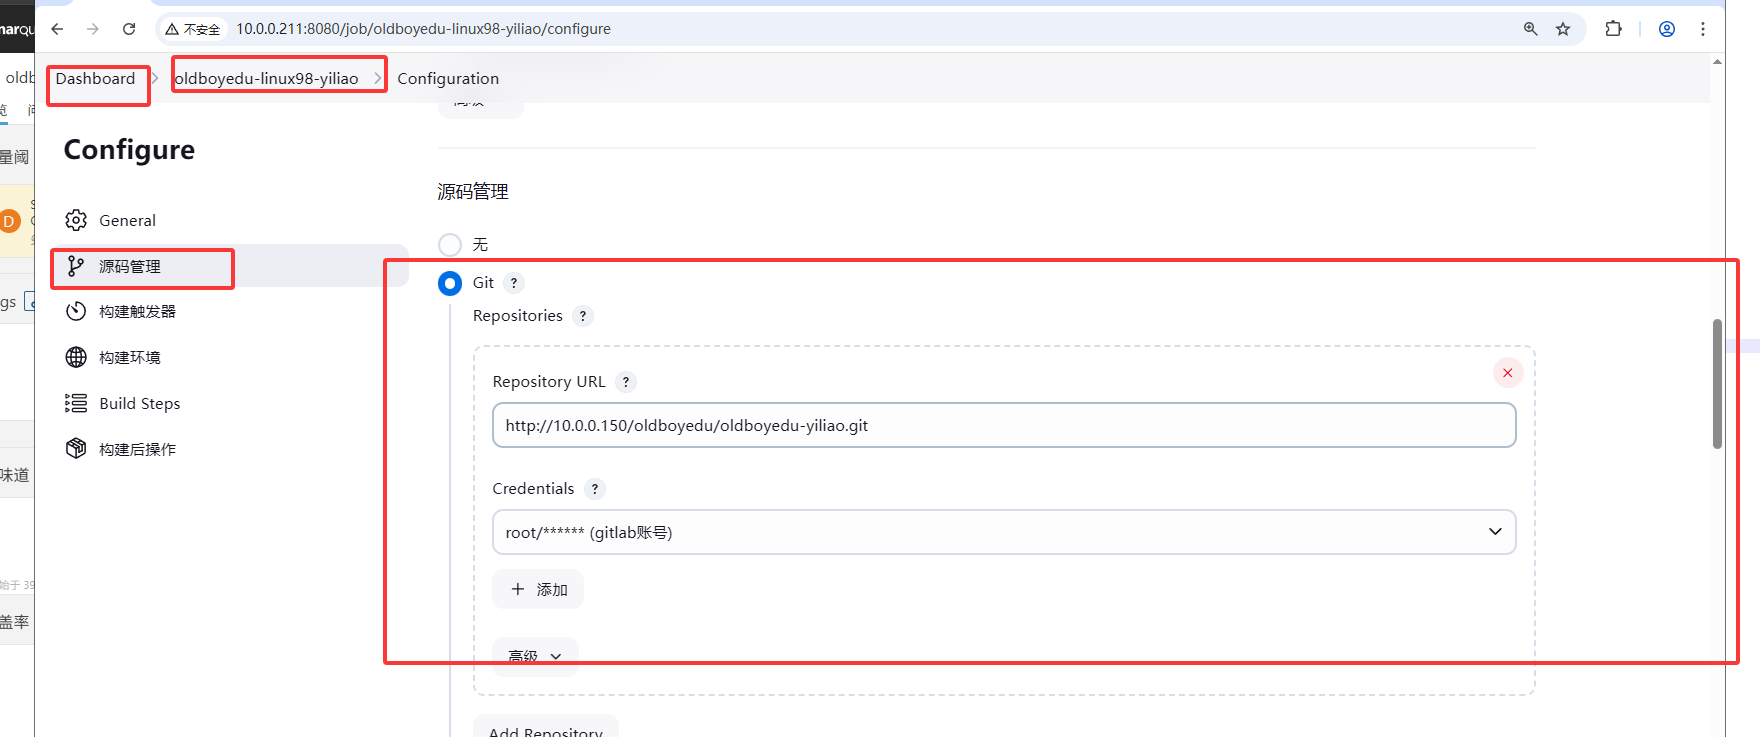
Task: Click into the Repository URL input field
Action: pos(1004,425)
